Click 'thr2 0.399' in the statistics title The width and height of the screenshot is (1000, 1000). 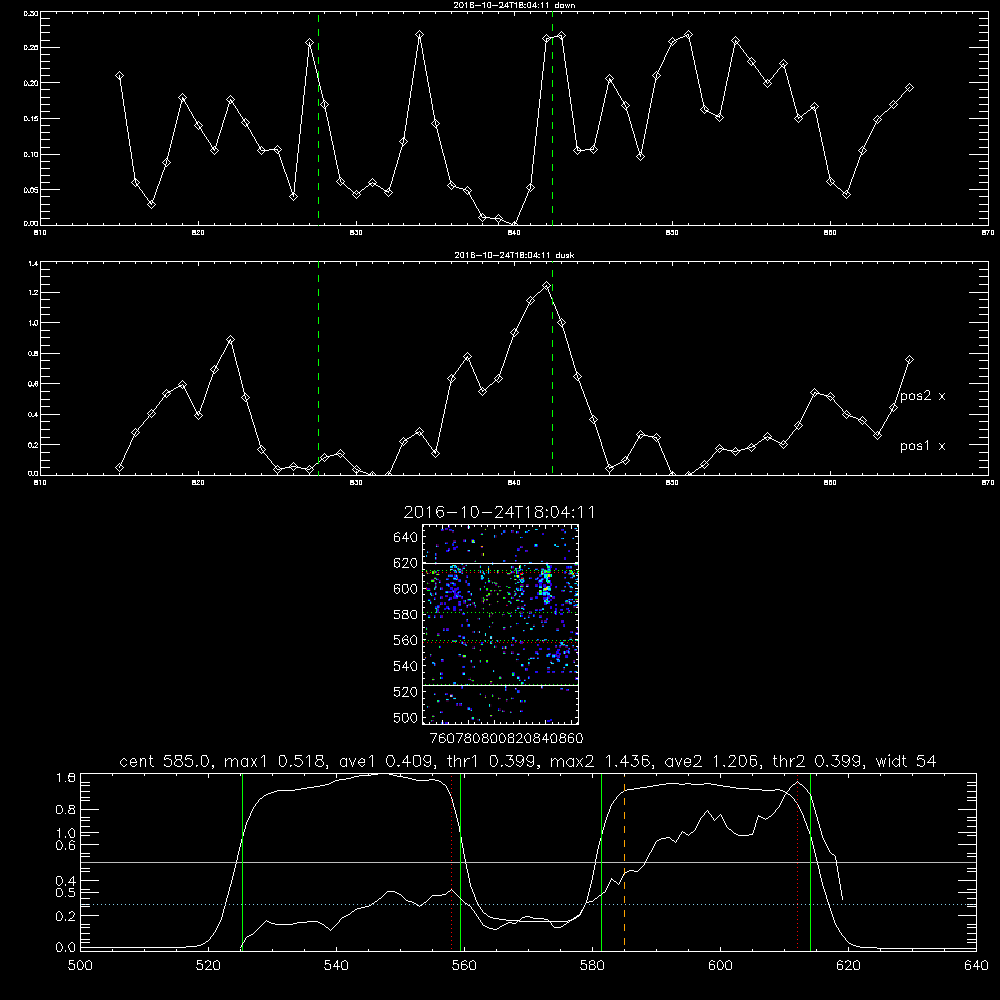[818, 761]
